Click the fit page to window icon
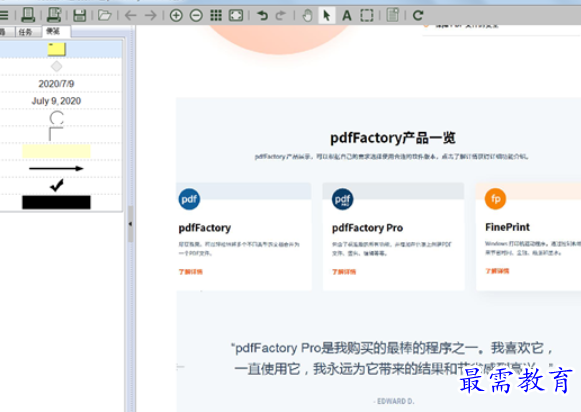The image size is (581, 412). click(236, 15)
